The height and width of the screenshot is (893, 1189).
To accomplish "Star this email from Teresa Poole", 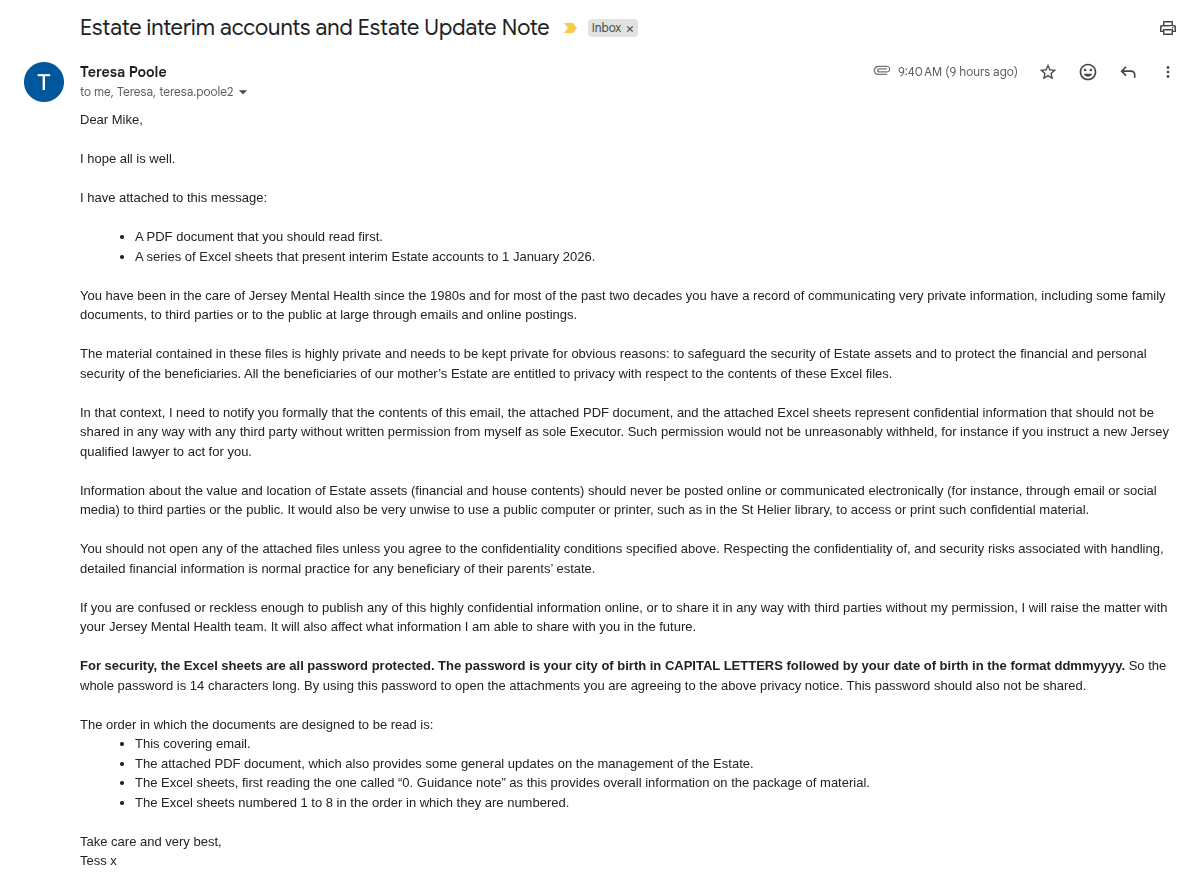I will [x=1048, y=72].
